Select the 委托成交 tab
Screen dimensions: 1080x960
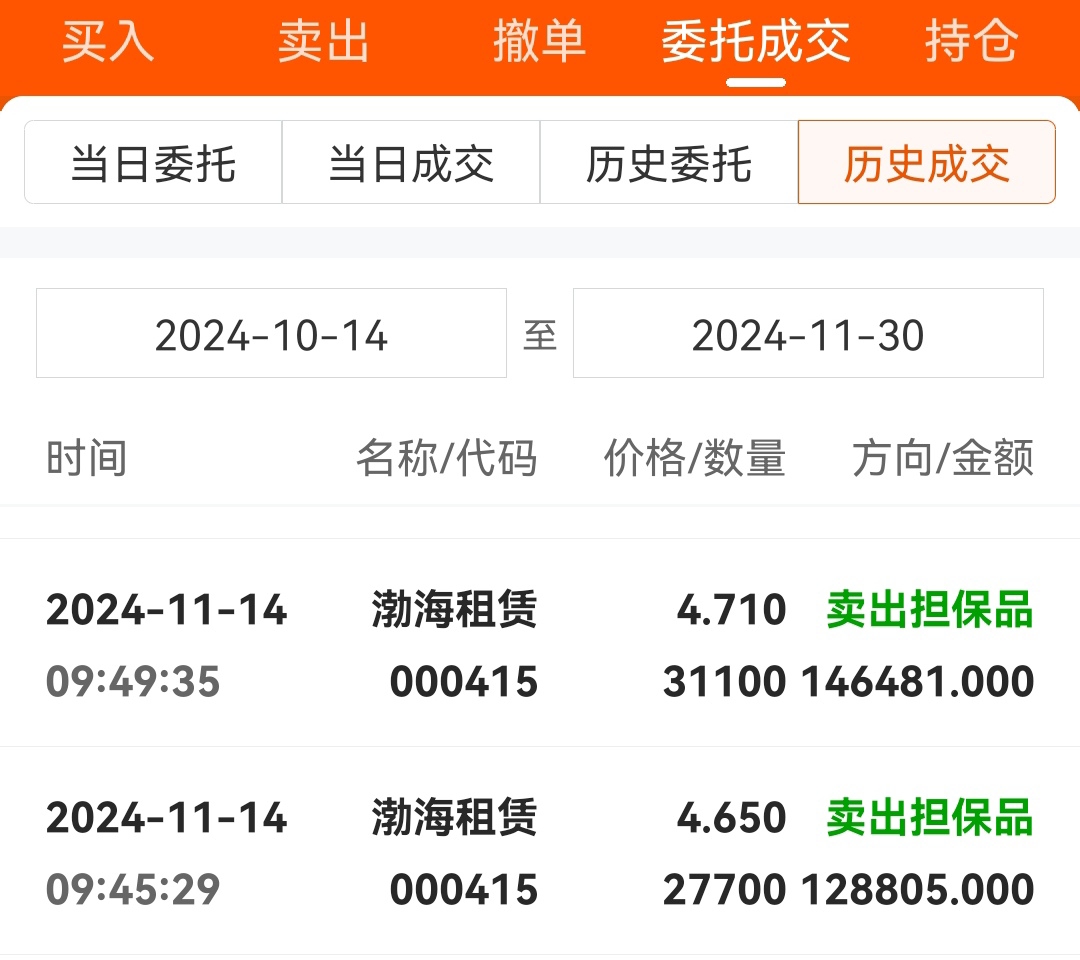[756, 41]
